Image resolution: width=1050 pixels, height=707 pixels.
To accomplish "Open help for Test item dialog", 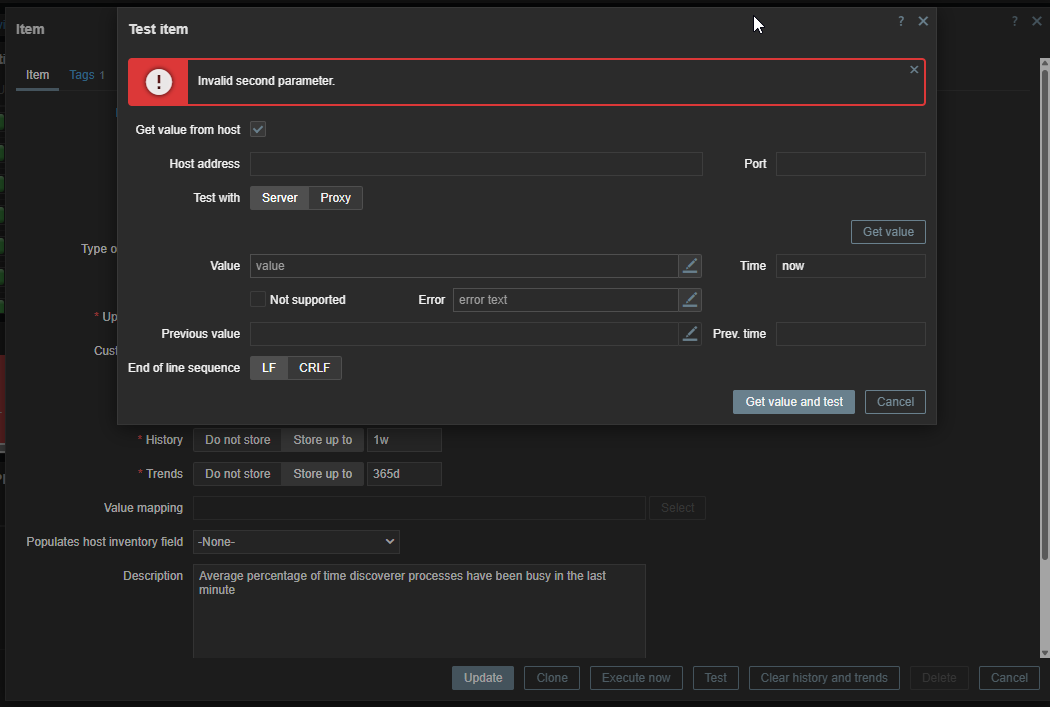I will (901, 22).
